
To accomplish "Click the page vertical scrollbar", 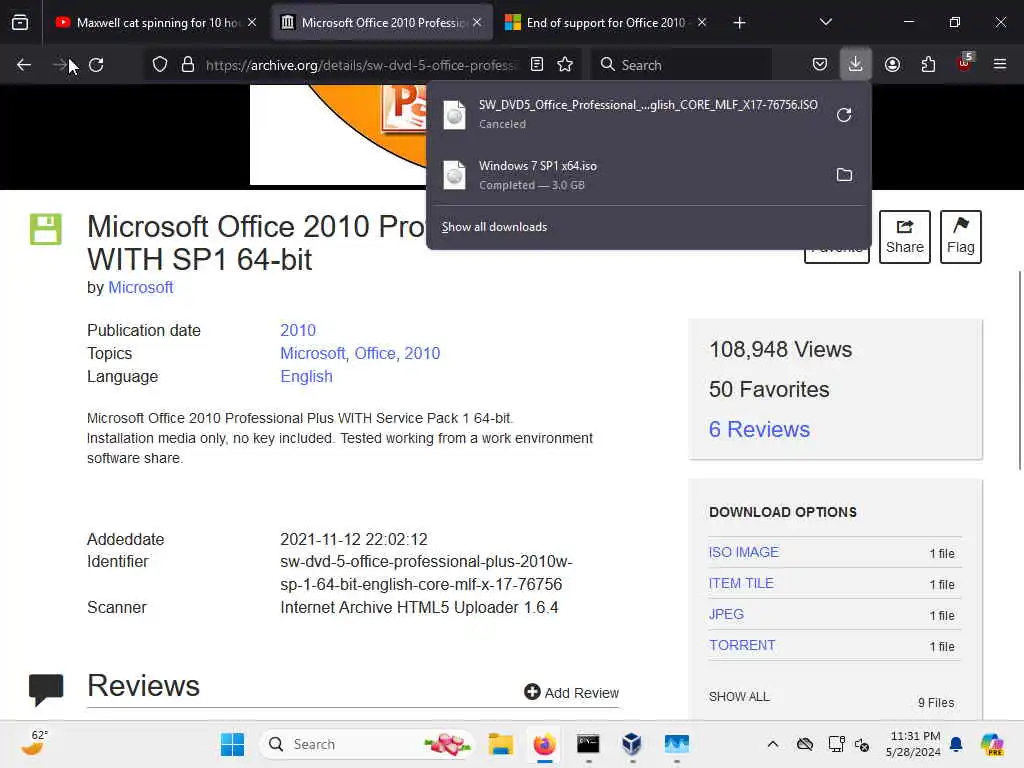I will tap(1019, 370).
